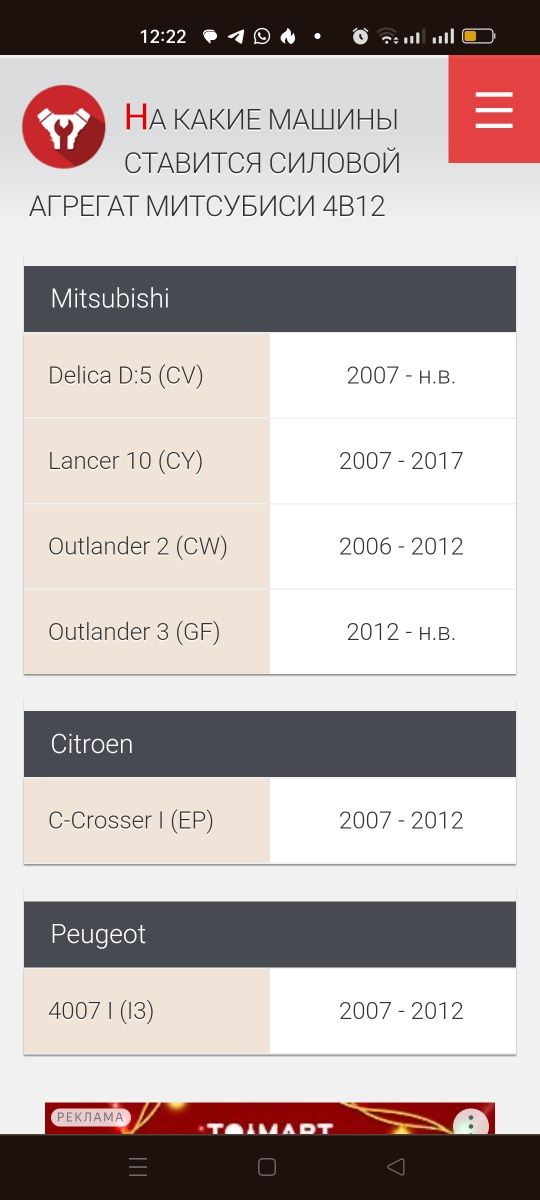Tap the alarm clock status icon
Viewport: 540px width, 1200px height.
tap(360, 36)
